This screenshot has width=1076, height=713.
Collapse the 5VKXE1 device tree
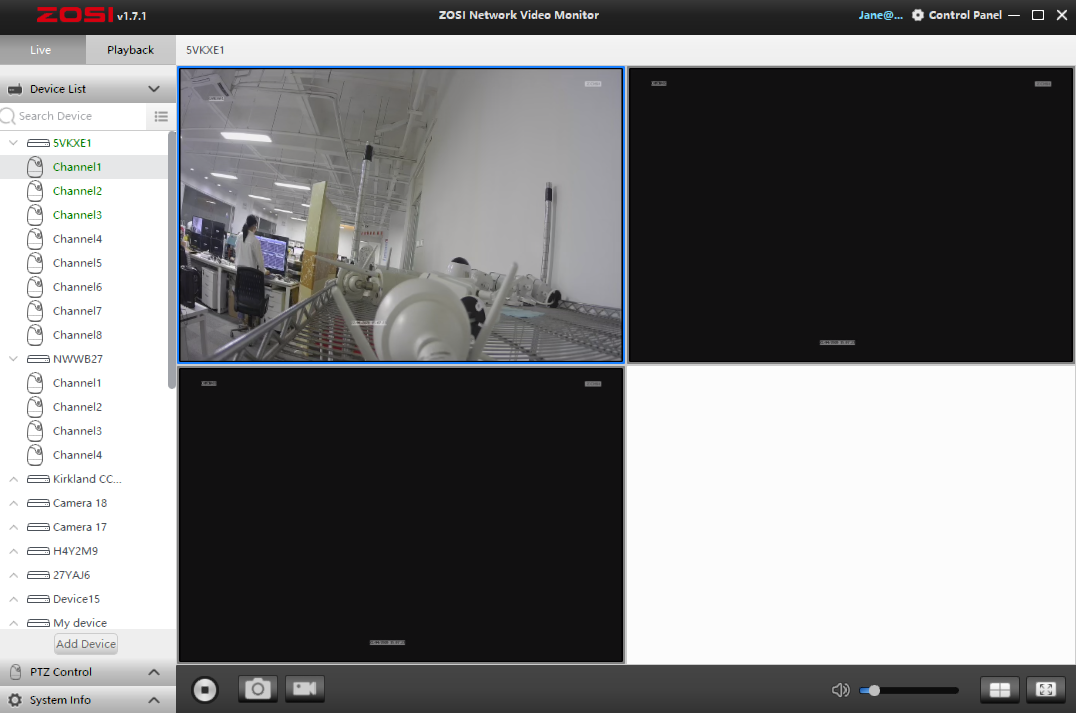14,143
